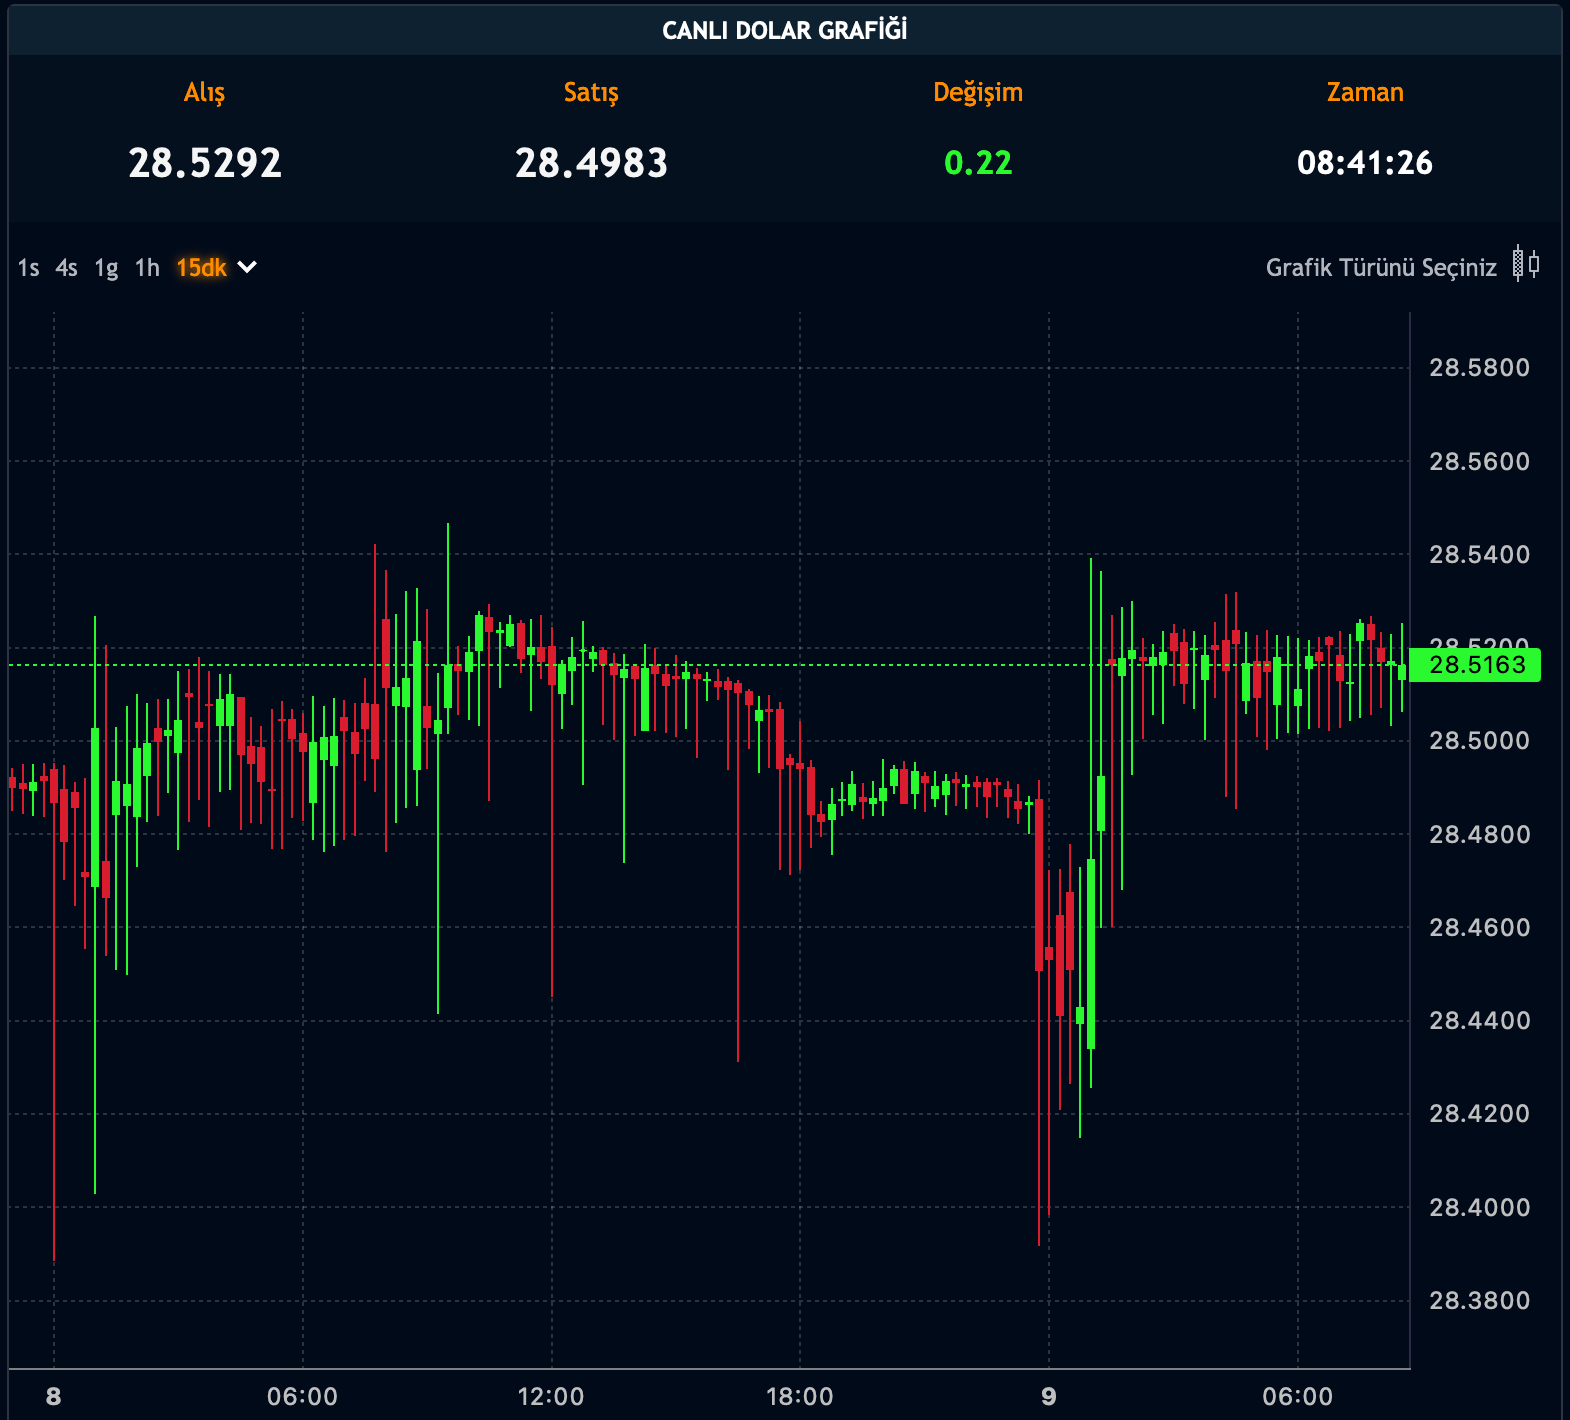This screenshot has width=1570, height=1420.
Task: Click the 28.4200 price axis label
Action: 1479,1114
